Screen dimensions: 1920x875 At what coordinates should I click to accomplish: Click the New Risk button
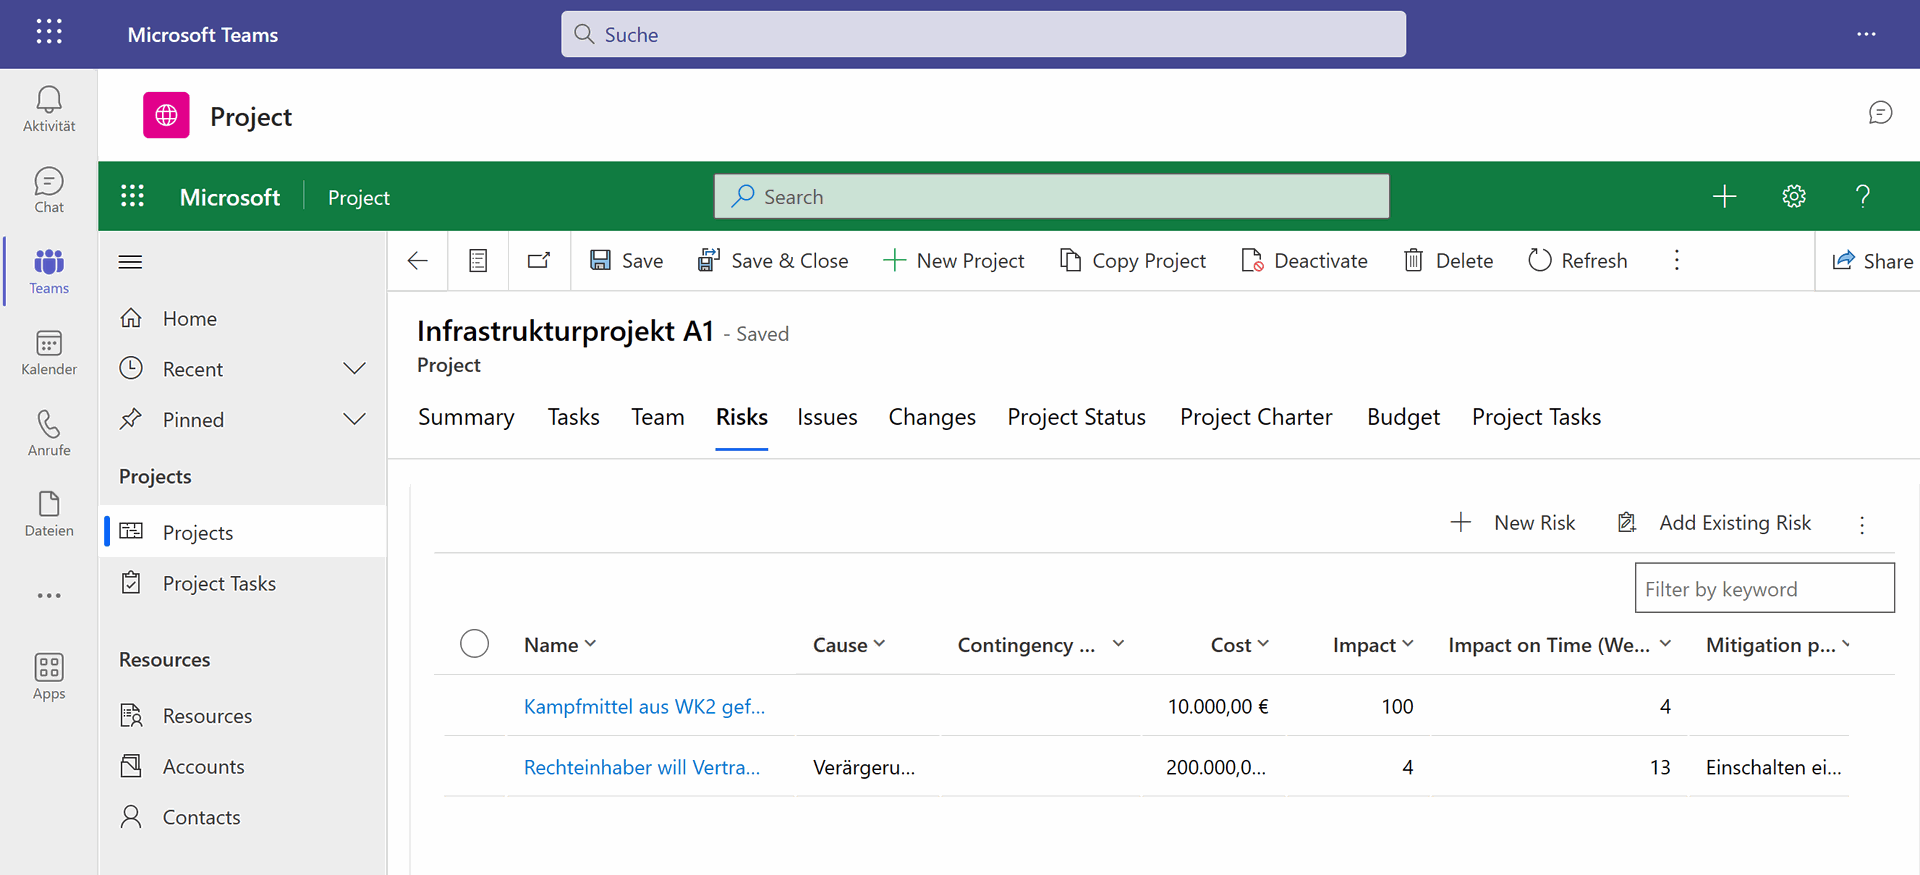1513,523
